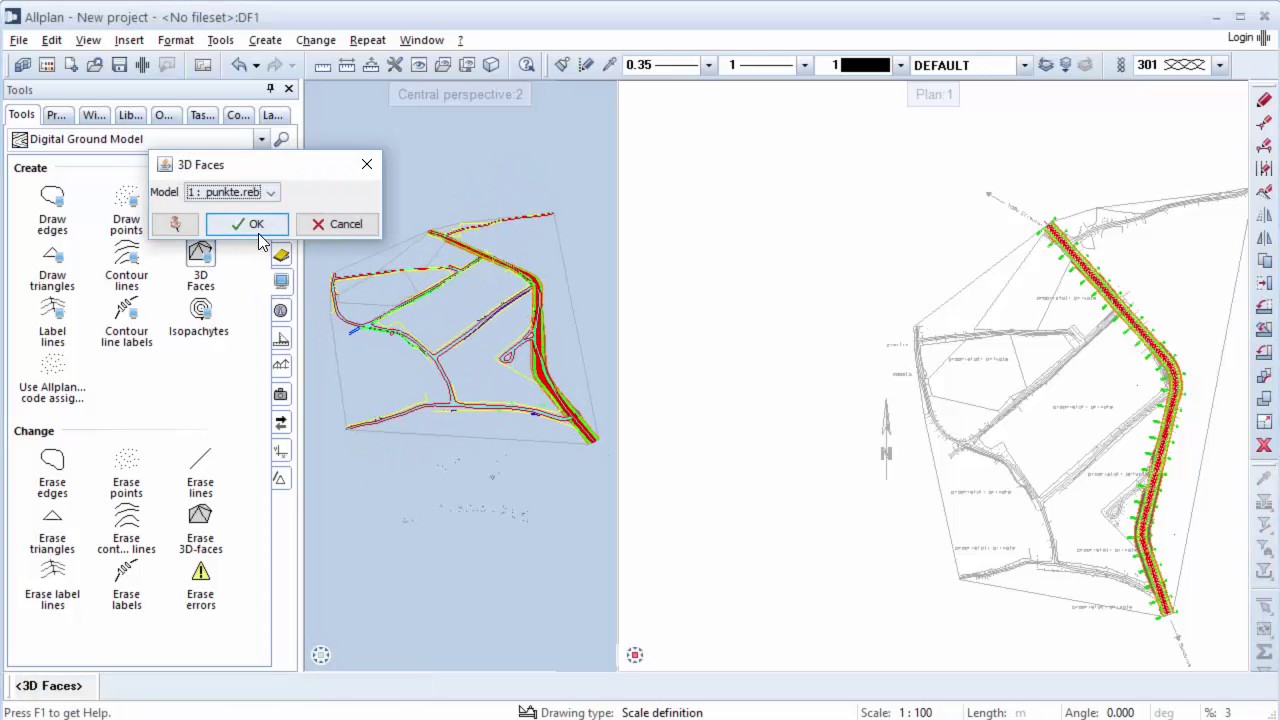Open the Undo history dropdown arrow
Screen dimensions: 1280x720
point(256,65)
